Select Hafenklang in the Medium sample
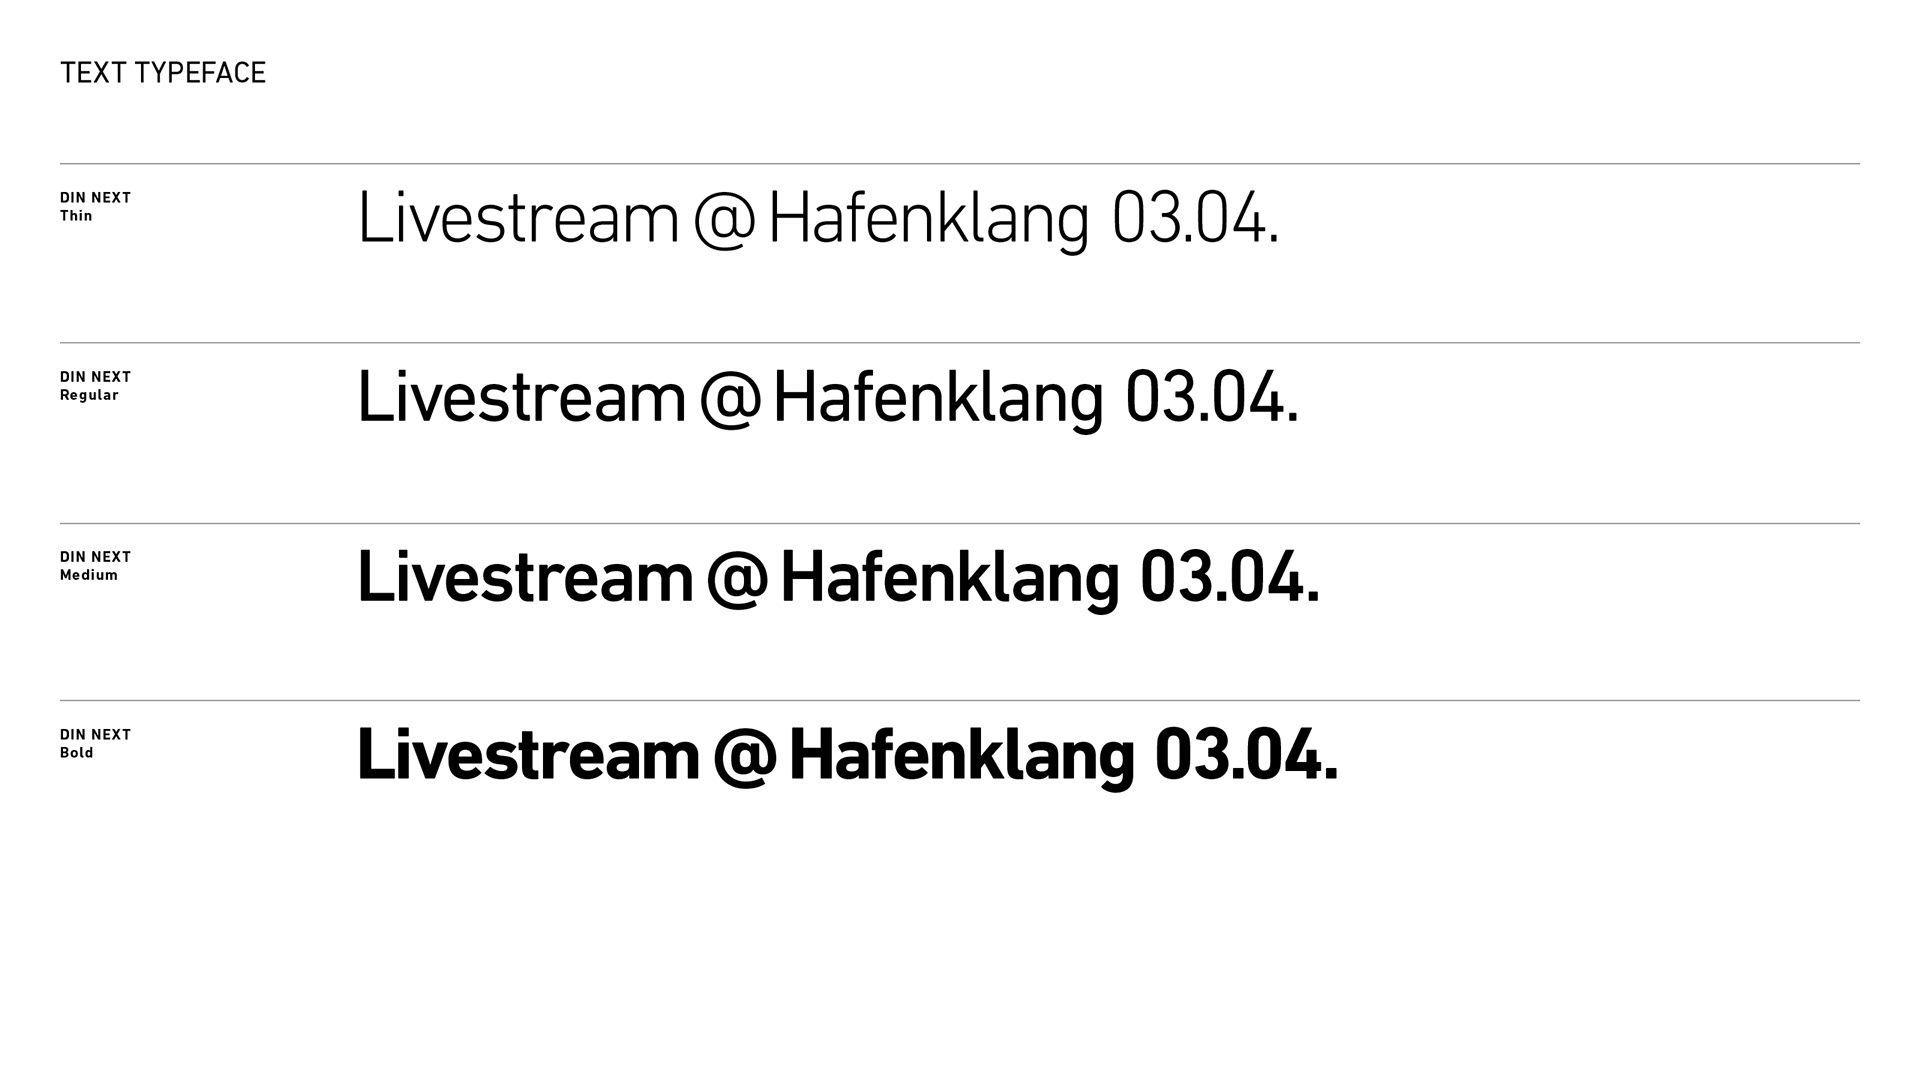 950,580
